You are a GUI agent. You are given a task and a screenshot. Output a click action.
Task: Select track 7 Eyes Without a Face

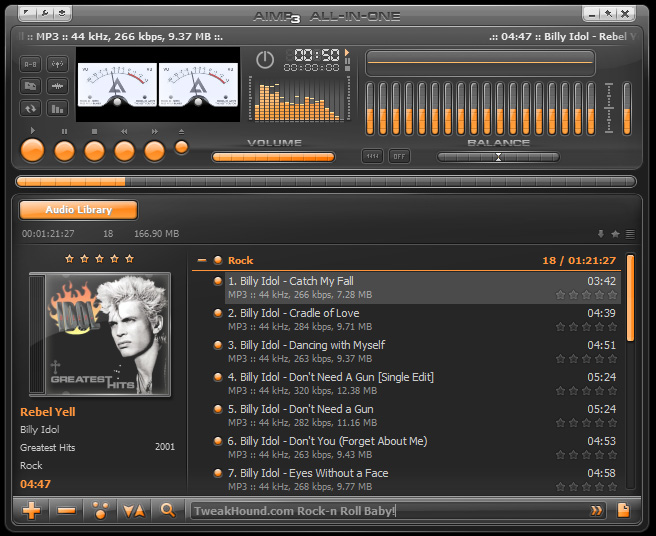click(x=423, y=480)
